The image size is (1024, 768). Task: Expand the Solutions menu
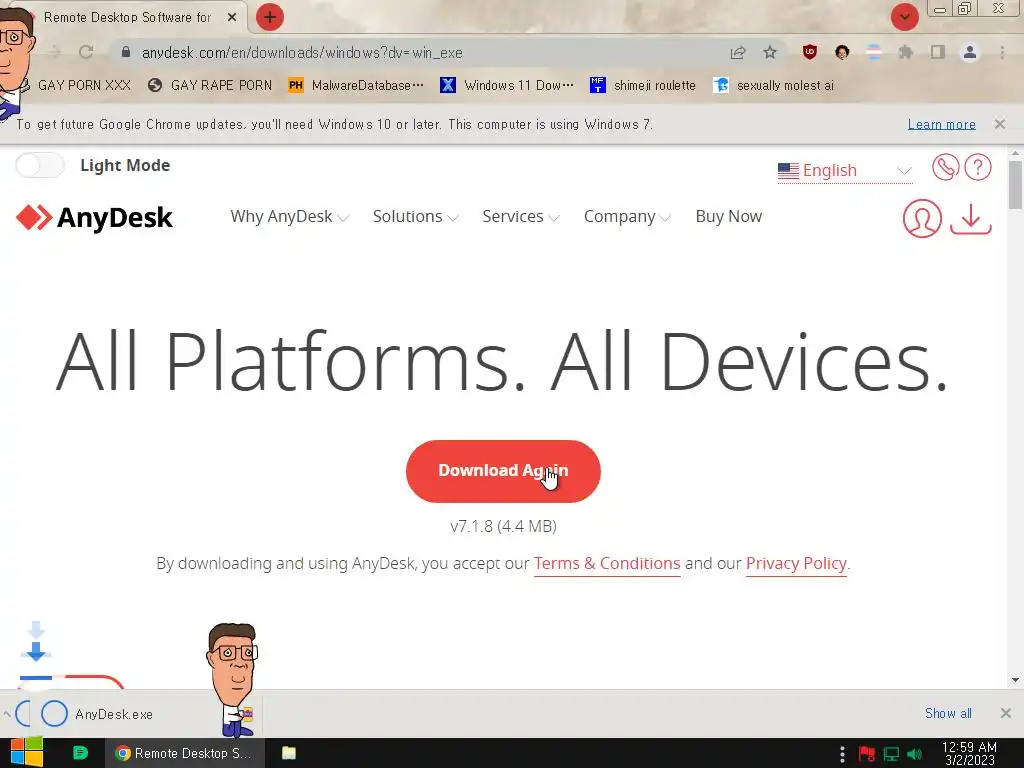(x=415, y=216)
